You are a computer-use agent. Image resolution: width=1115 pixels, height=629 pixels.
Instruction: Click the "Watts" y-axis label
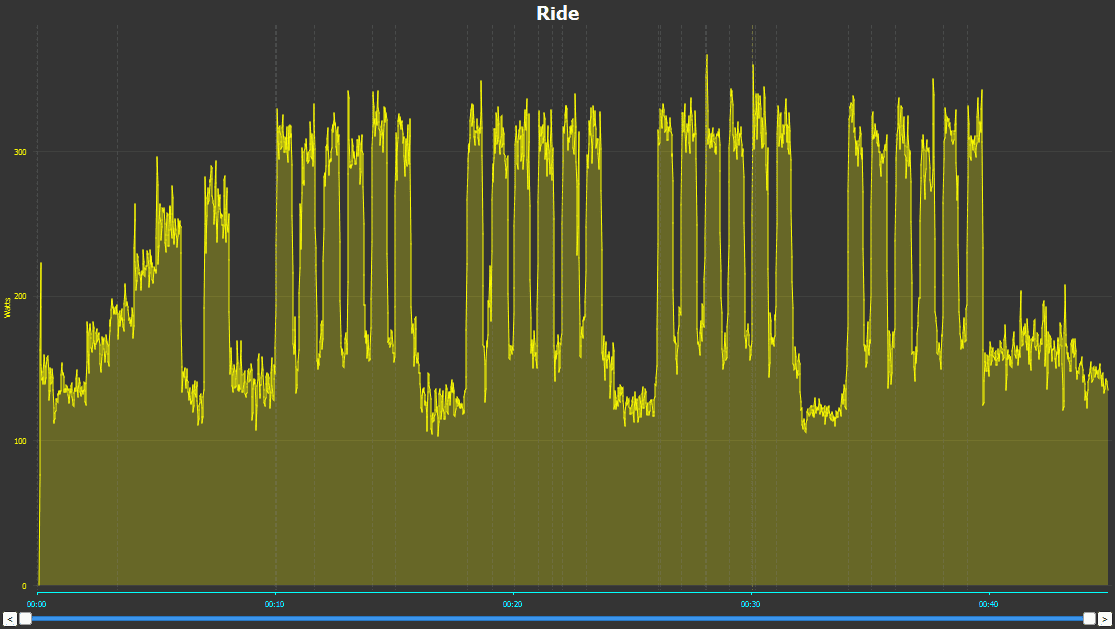[8, 307]
